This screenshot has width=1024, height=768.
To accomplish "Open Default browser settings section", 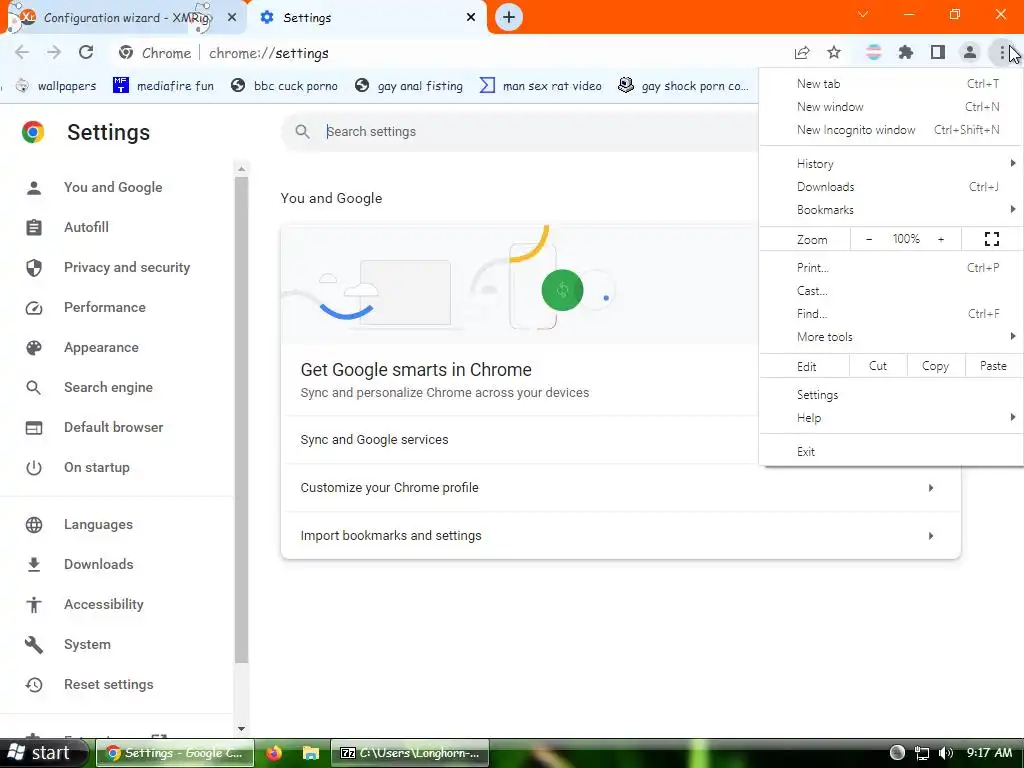I will click(114, 427).
